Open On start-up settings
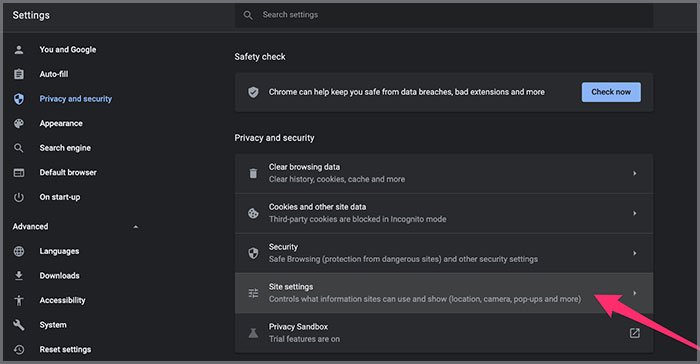The width and height of the screenshot is (700, 364). (x=60, y=197)
